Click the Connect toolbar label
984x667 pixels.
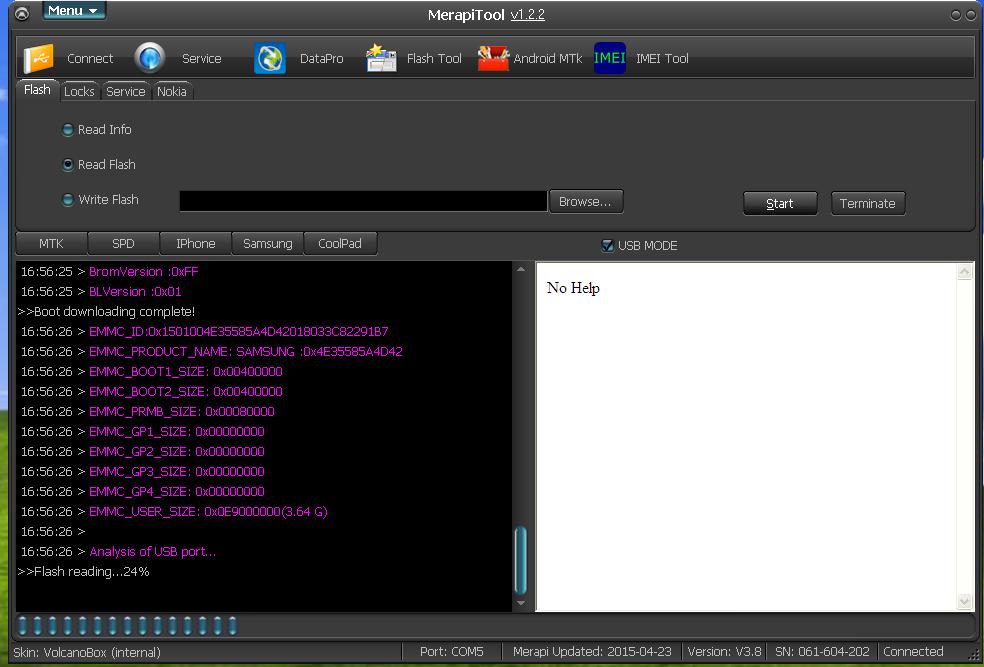coord(90,58)
